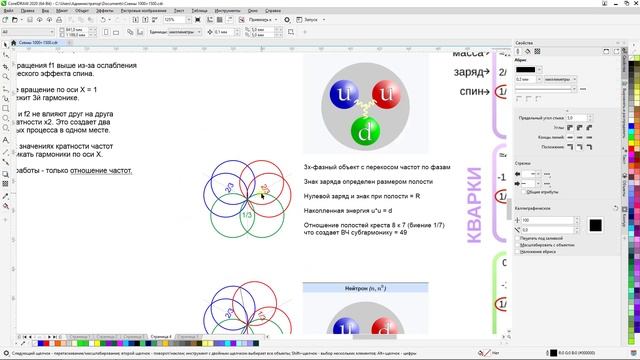This screenshot has width=640, height=360.
Task: Select the Crop tool in toolbox
Action: (5, 66)
